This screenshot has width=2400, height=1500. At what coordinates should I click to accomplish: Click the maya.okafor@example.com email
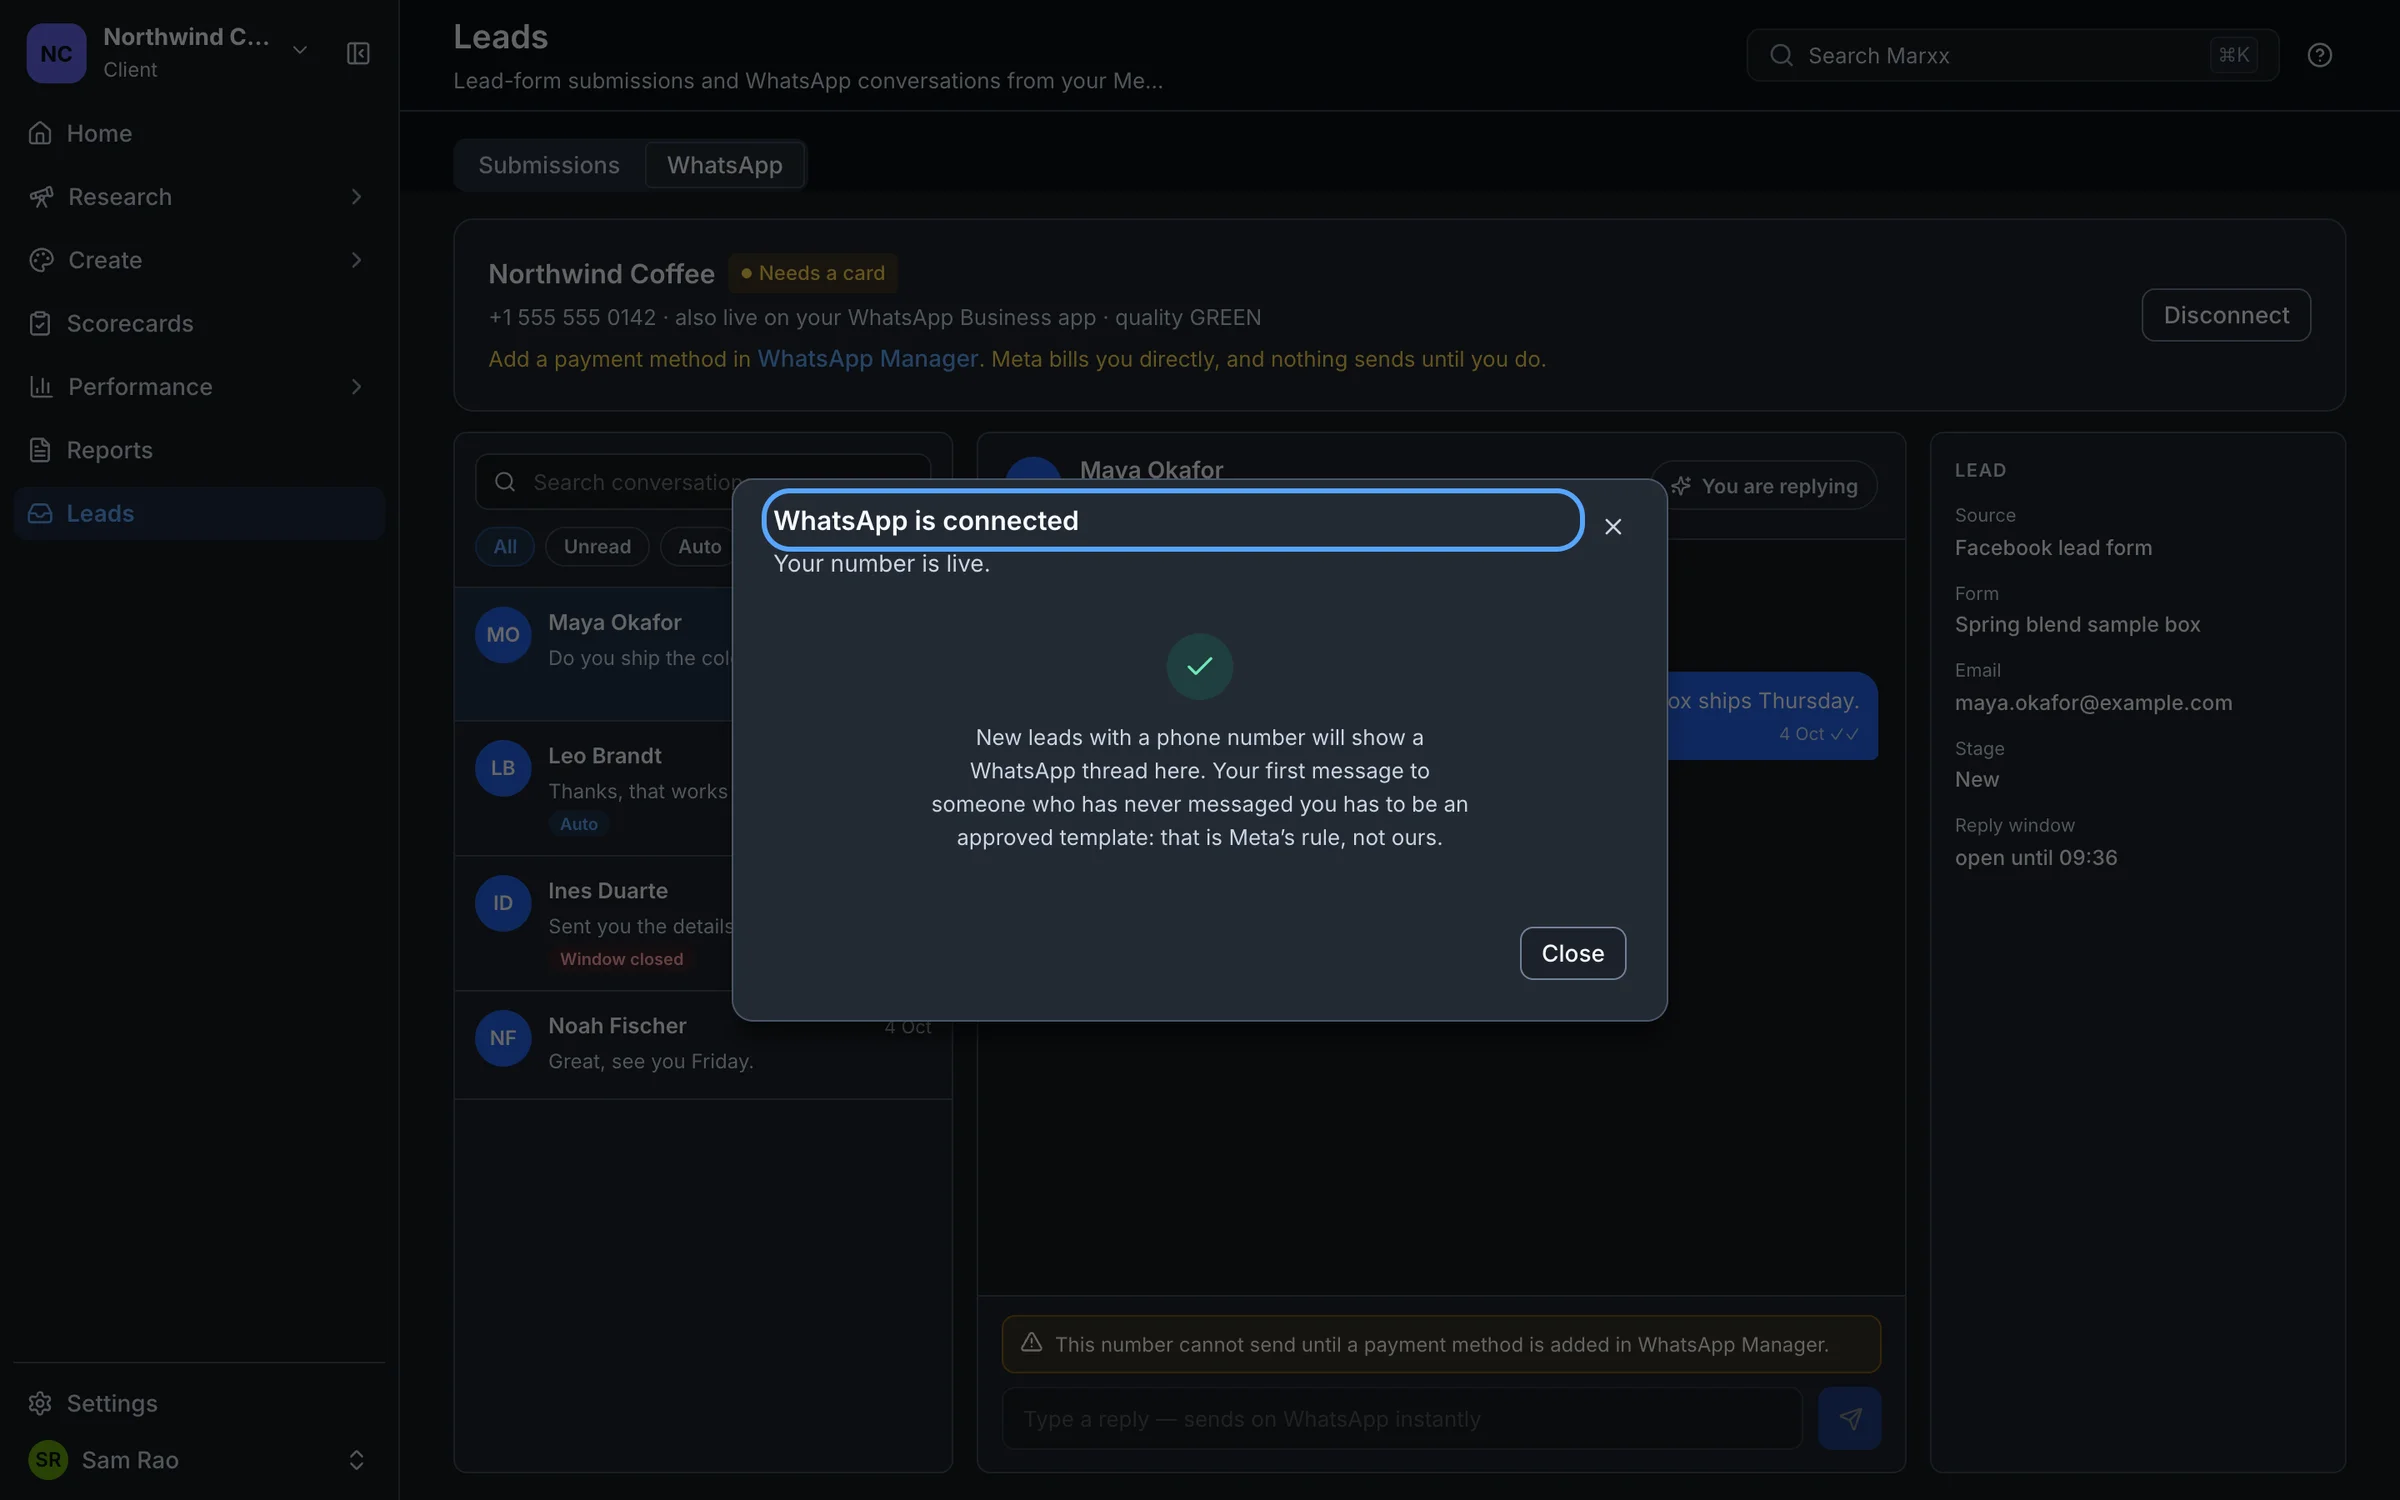pos(2093,702)
